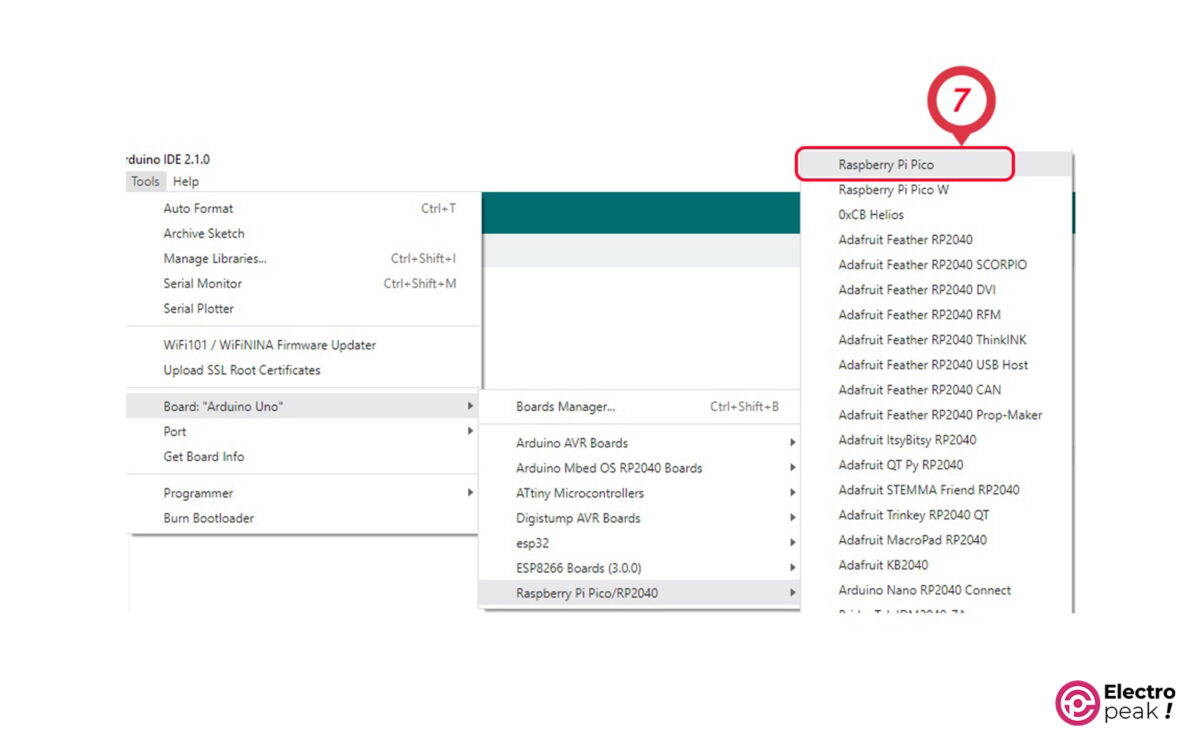This screenshot has height=750, width=1200.
Task: Expand Arduino AVR Boards list
Action: point(572,443)
